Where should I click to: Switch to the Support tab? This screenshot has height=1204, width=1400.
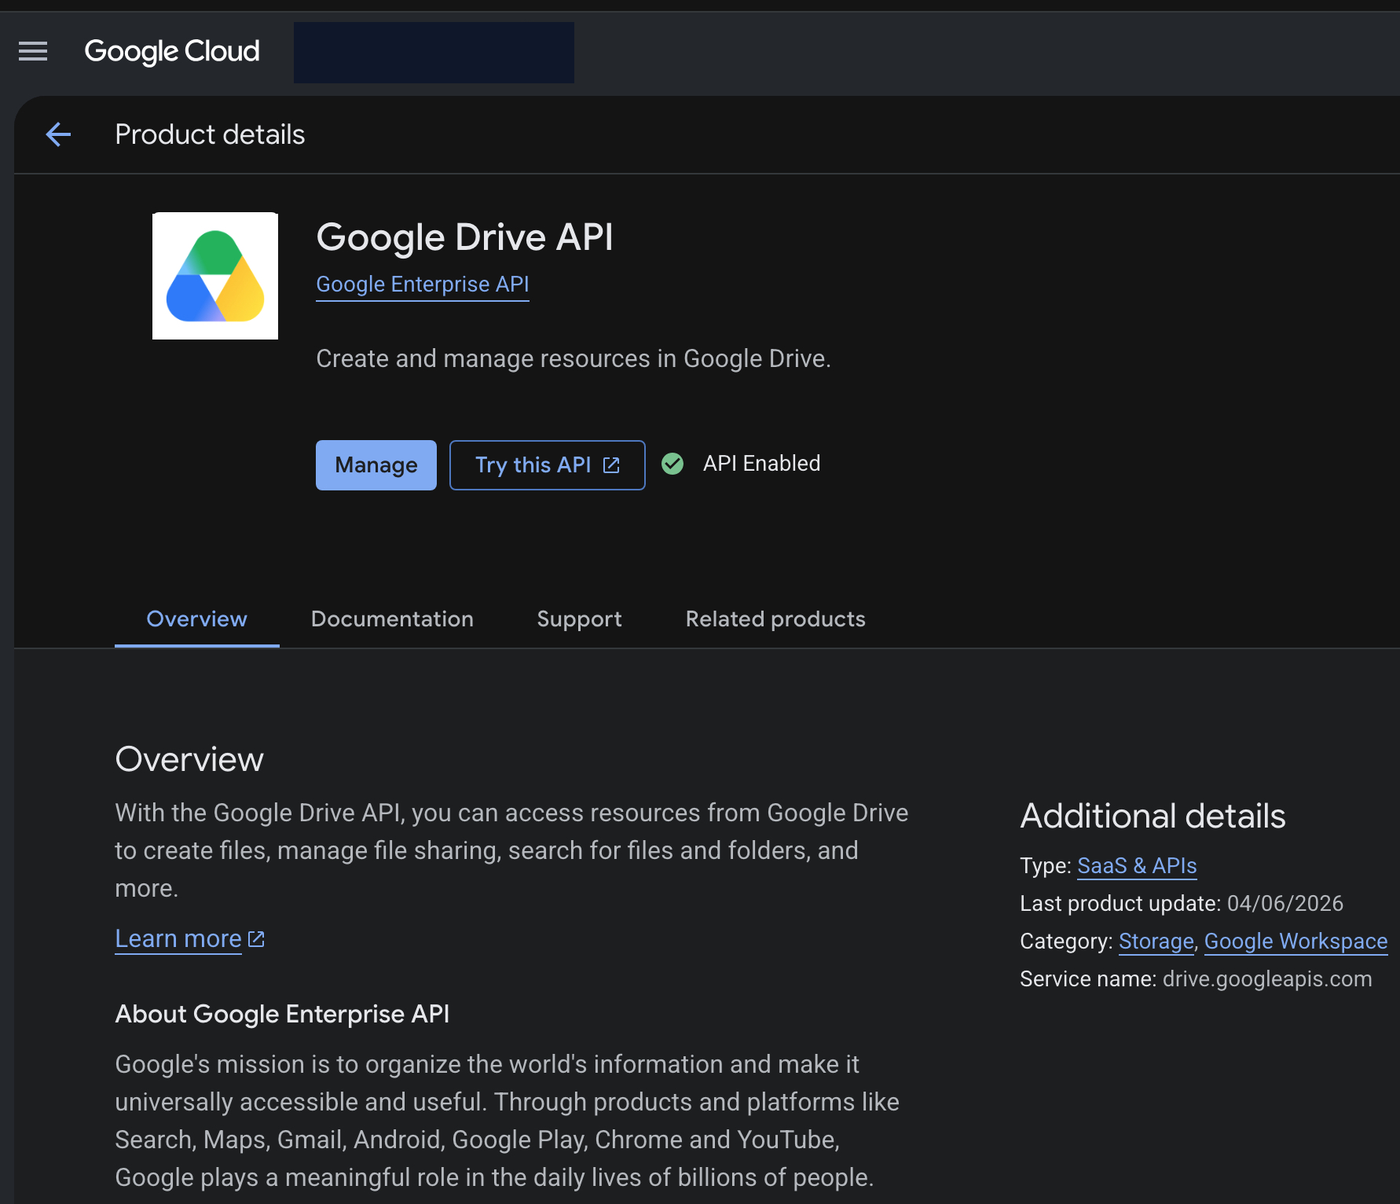click(x=579, y=619)
